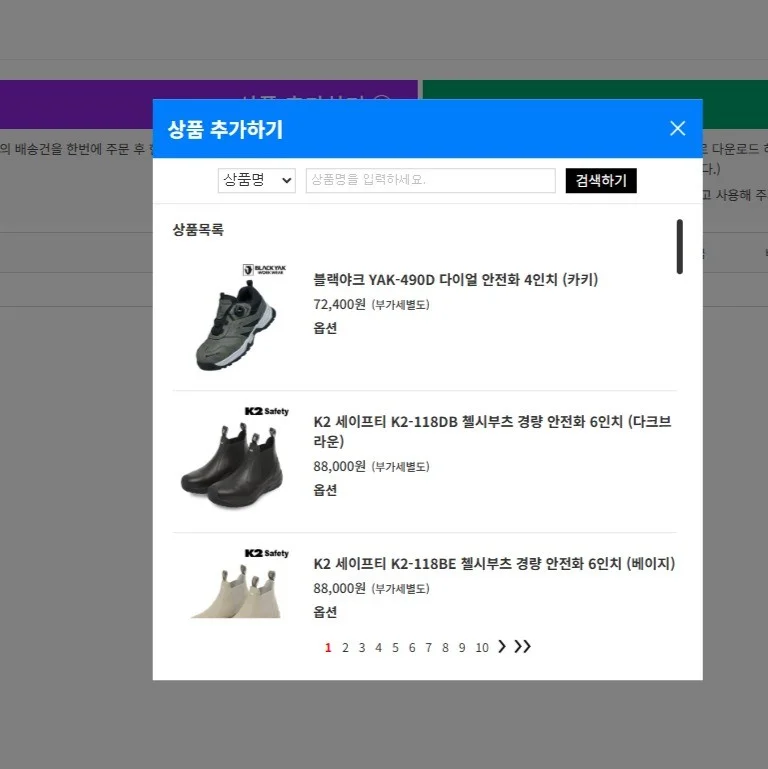Open K2-118DB 첼시부츠 다크브라운 product title
768x769 pixels.
(x=492, y=431)
